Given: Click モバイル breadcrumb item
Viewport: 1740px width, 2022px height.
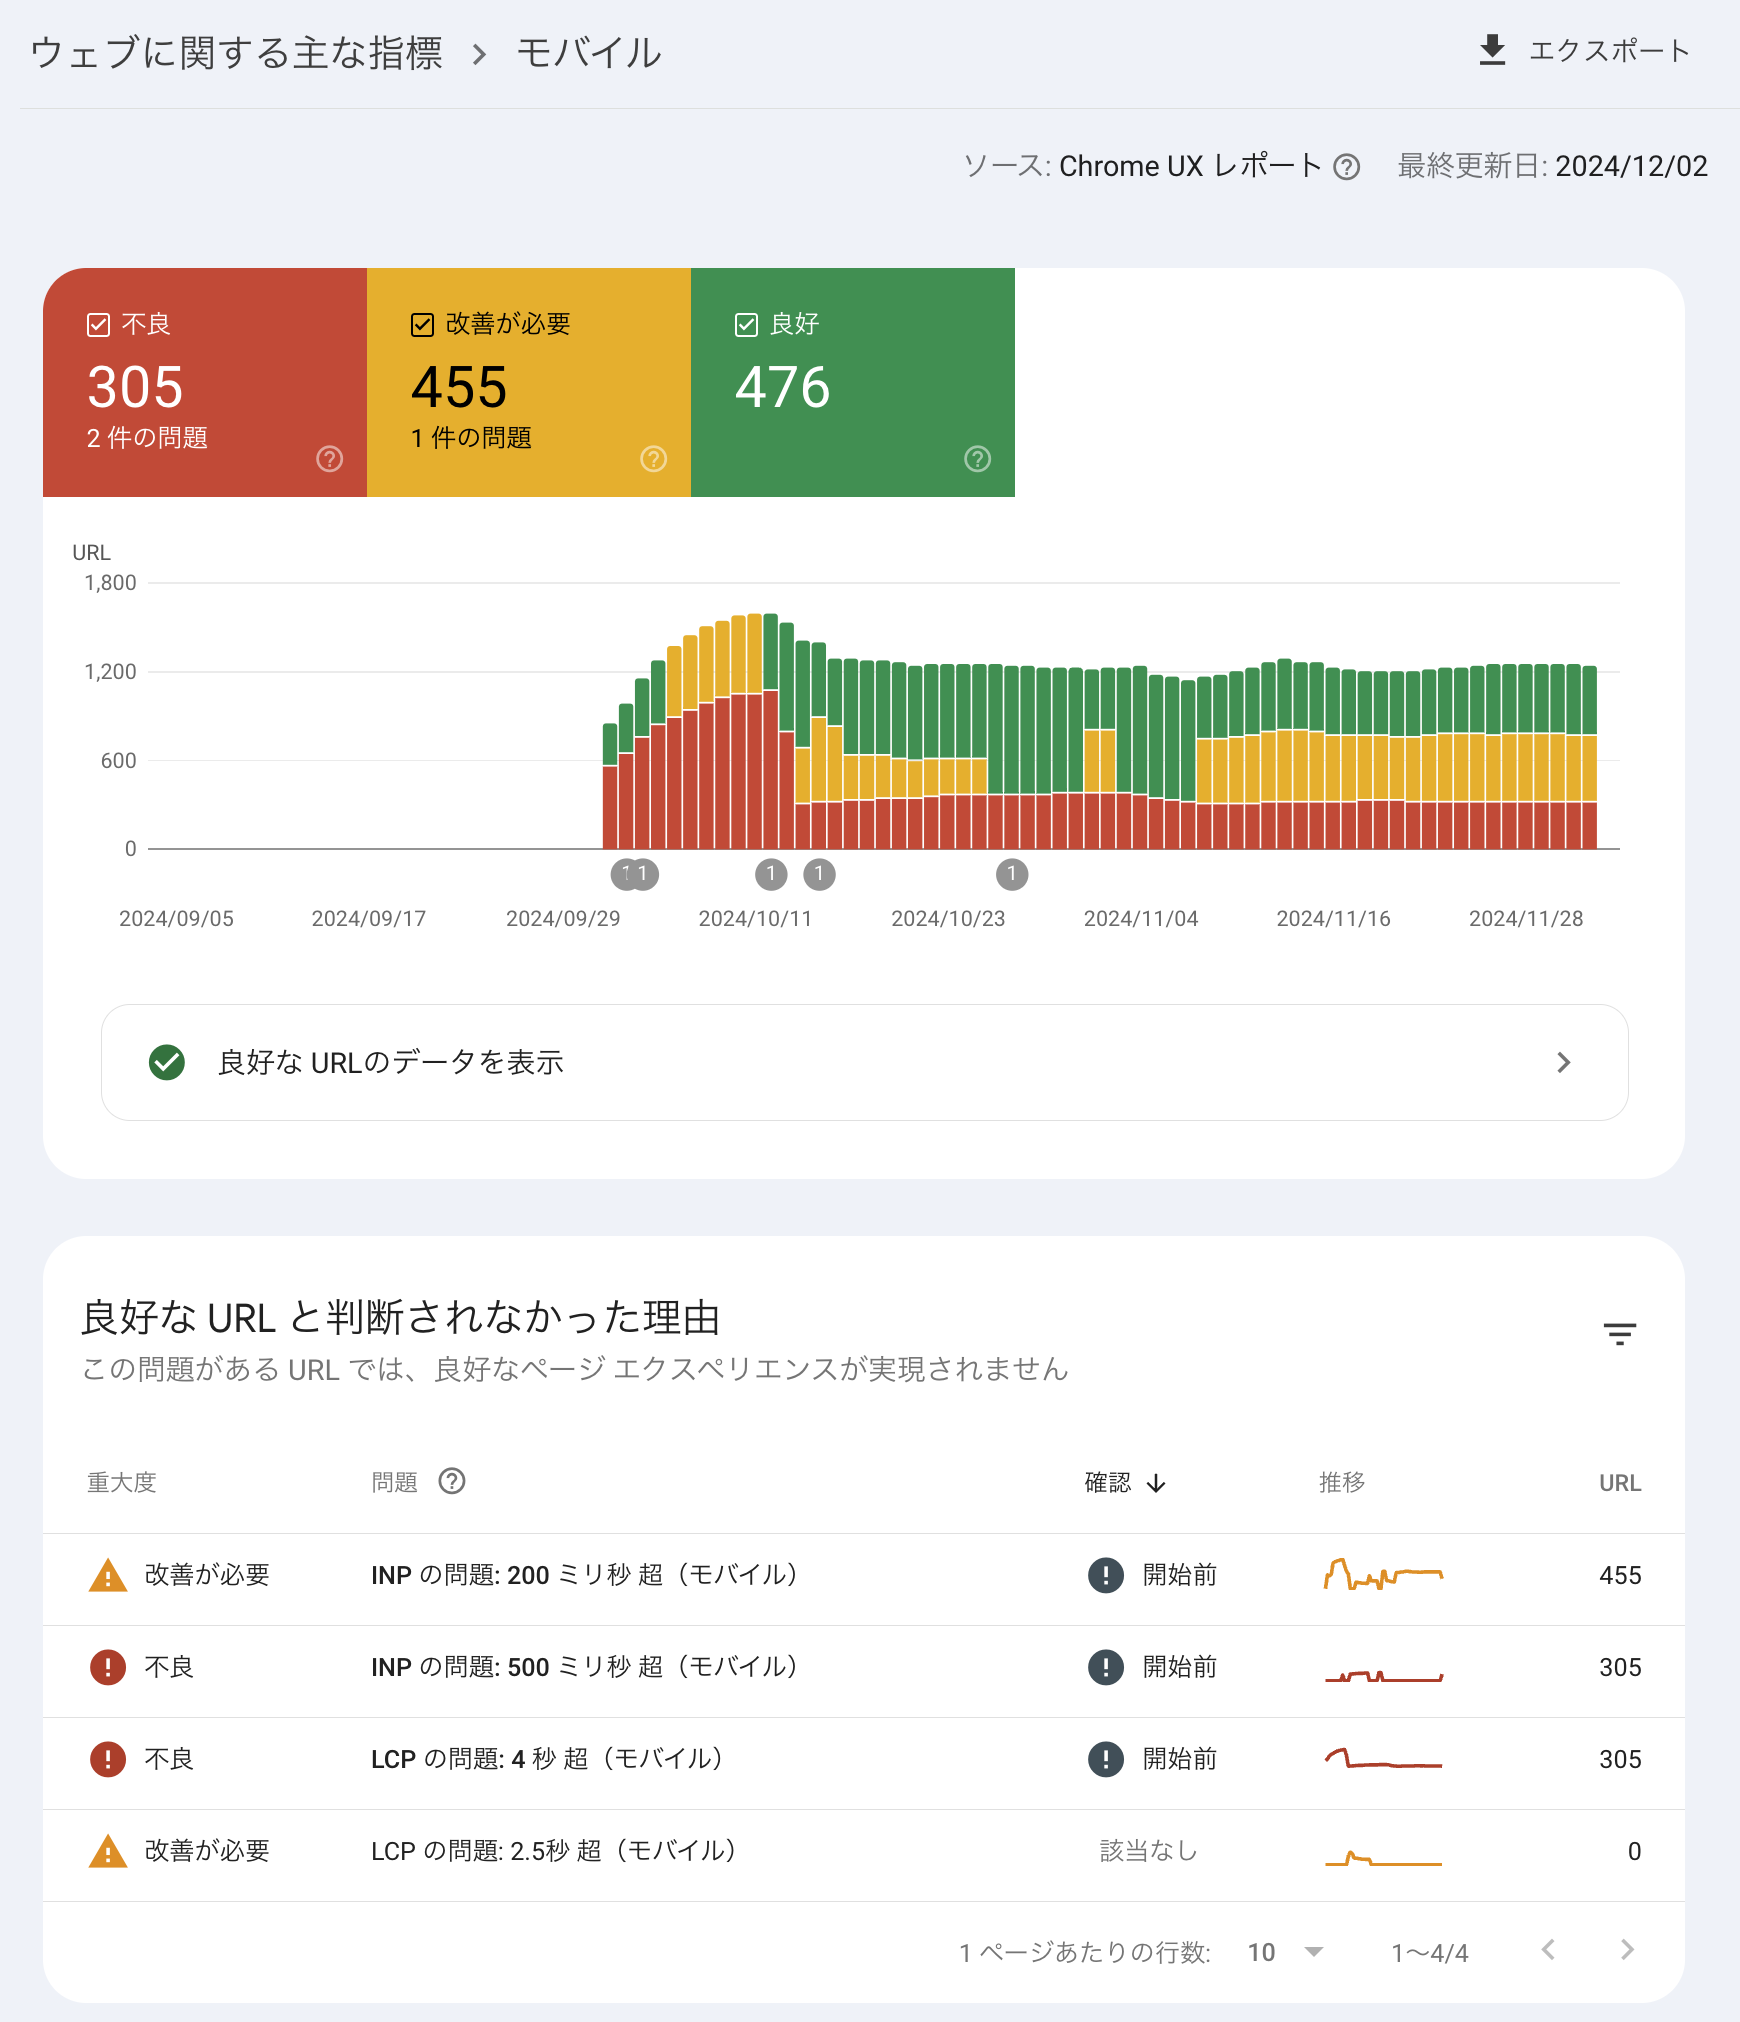Looking at the screenshot, I should (589, 53).
